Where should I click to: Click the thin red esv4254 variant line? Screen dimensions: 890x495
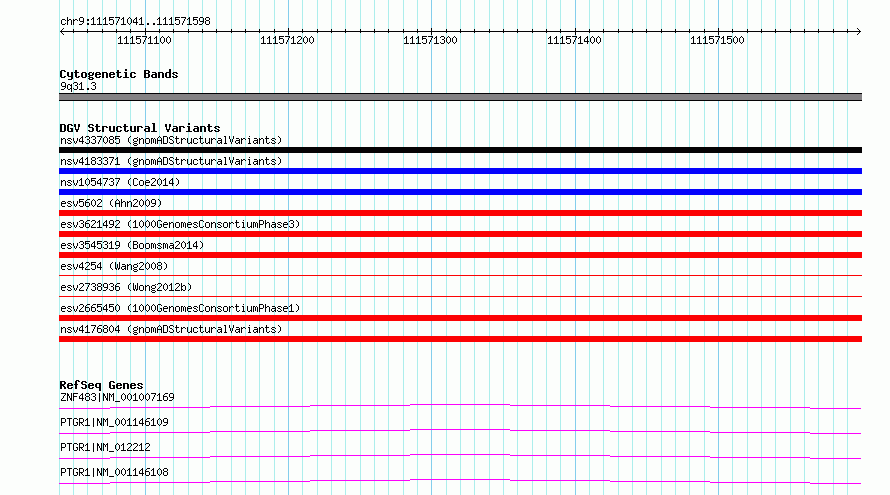click(x=460, y=275)
